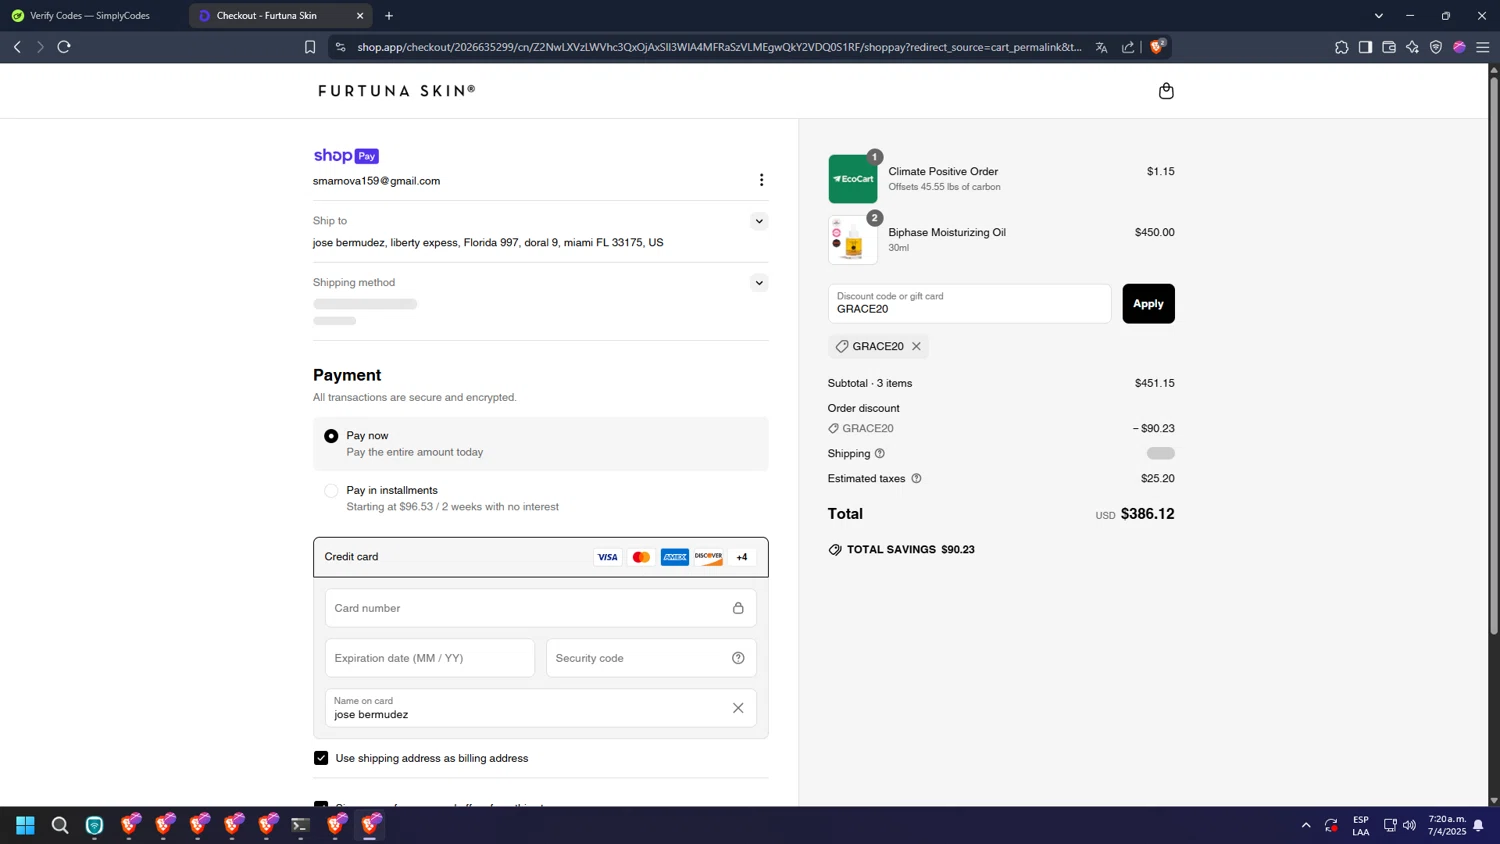The height and width of the screenshot is (844, 1500).
Task: Toggle the browser sidebar panel
Action: coord(1365,47)
